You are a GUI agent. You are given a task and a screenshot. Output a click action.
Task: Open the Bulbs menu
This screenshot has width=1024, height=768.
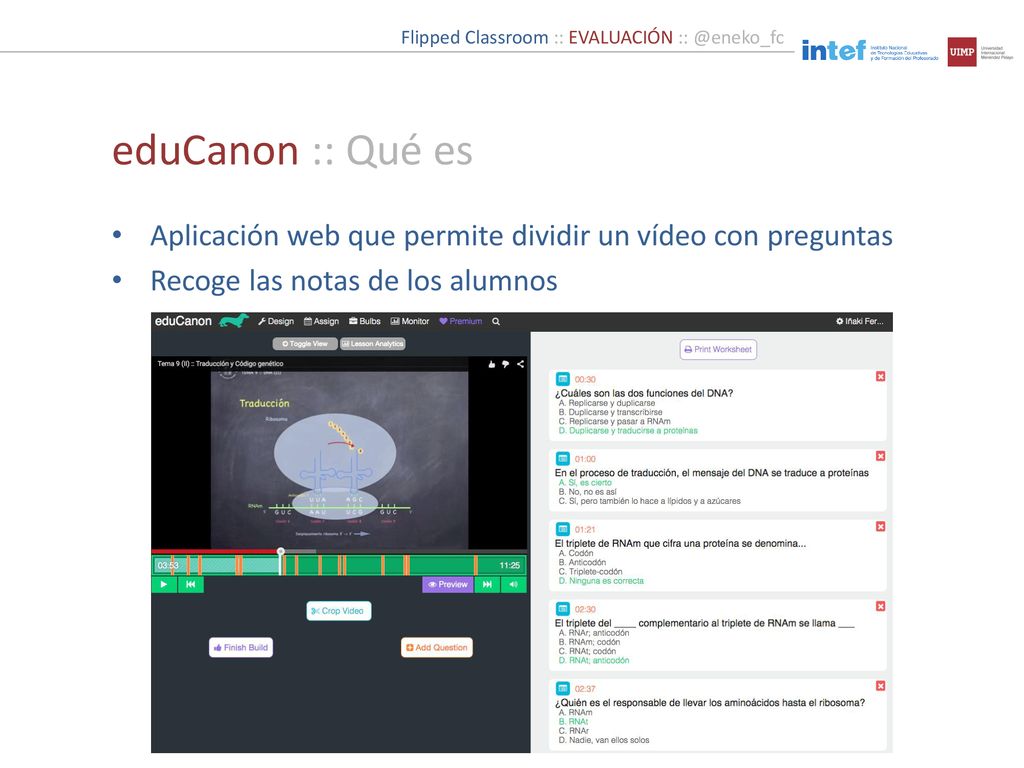click(364, 321)
